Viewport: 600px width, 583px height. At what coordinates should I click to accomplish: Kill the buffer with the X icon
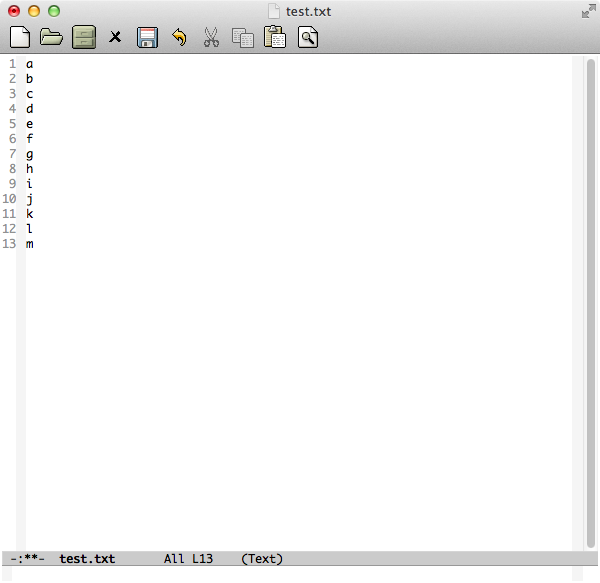115,37
